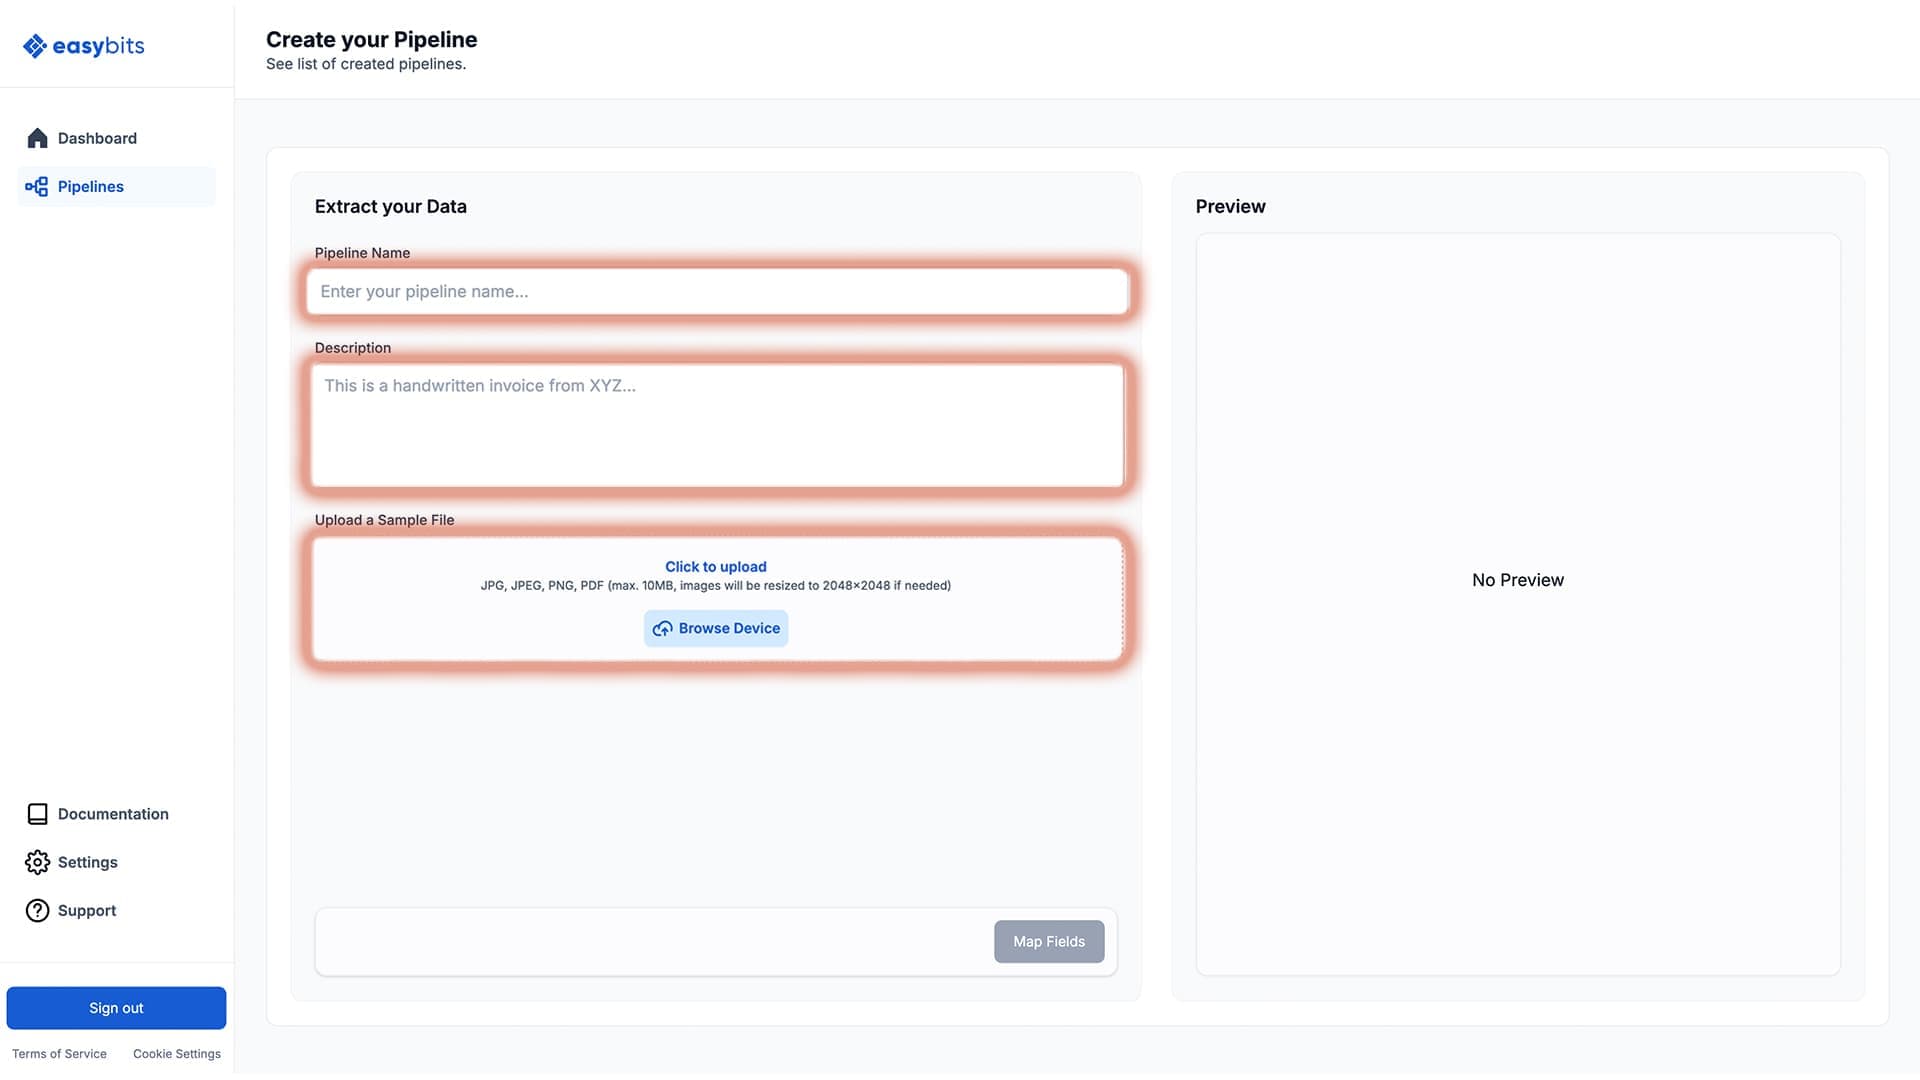
Task: Click the Documentation book icon
Action: pyautogui.click(x=37, y=814)
